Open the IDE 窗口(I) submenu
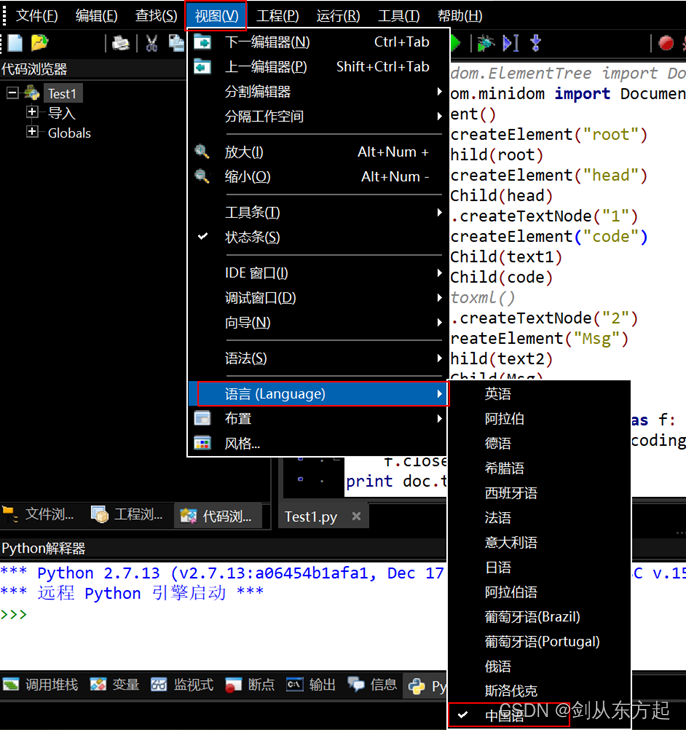Image resolution: width=686 pixels, height=730 pixels. coord(318,273)
